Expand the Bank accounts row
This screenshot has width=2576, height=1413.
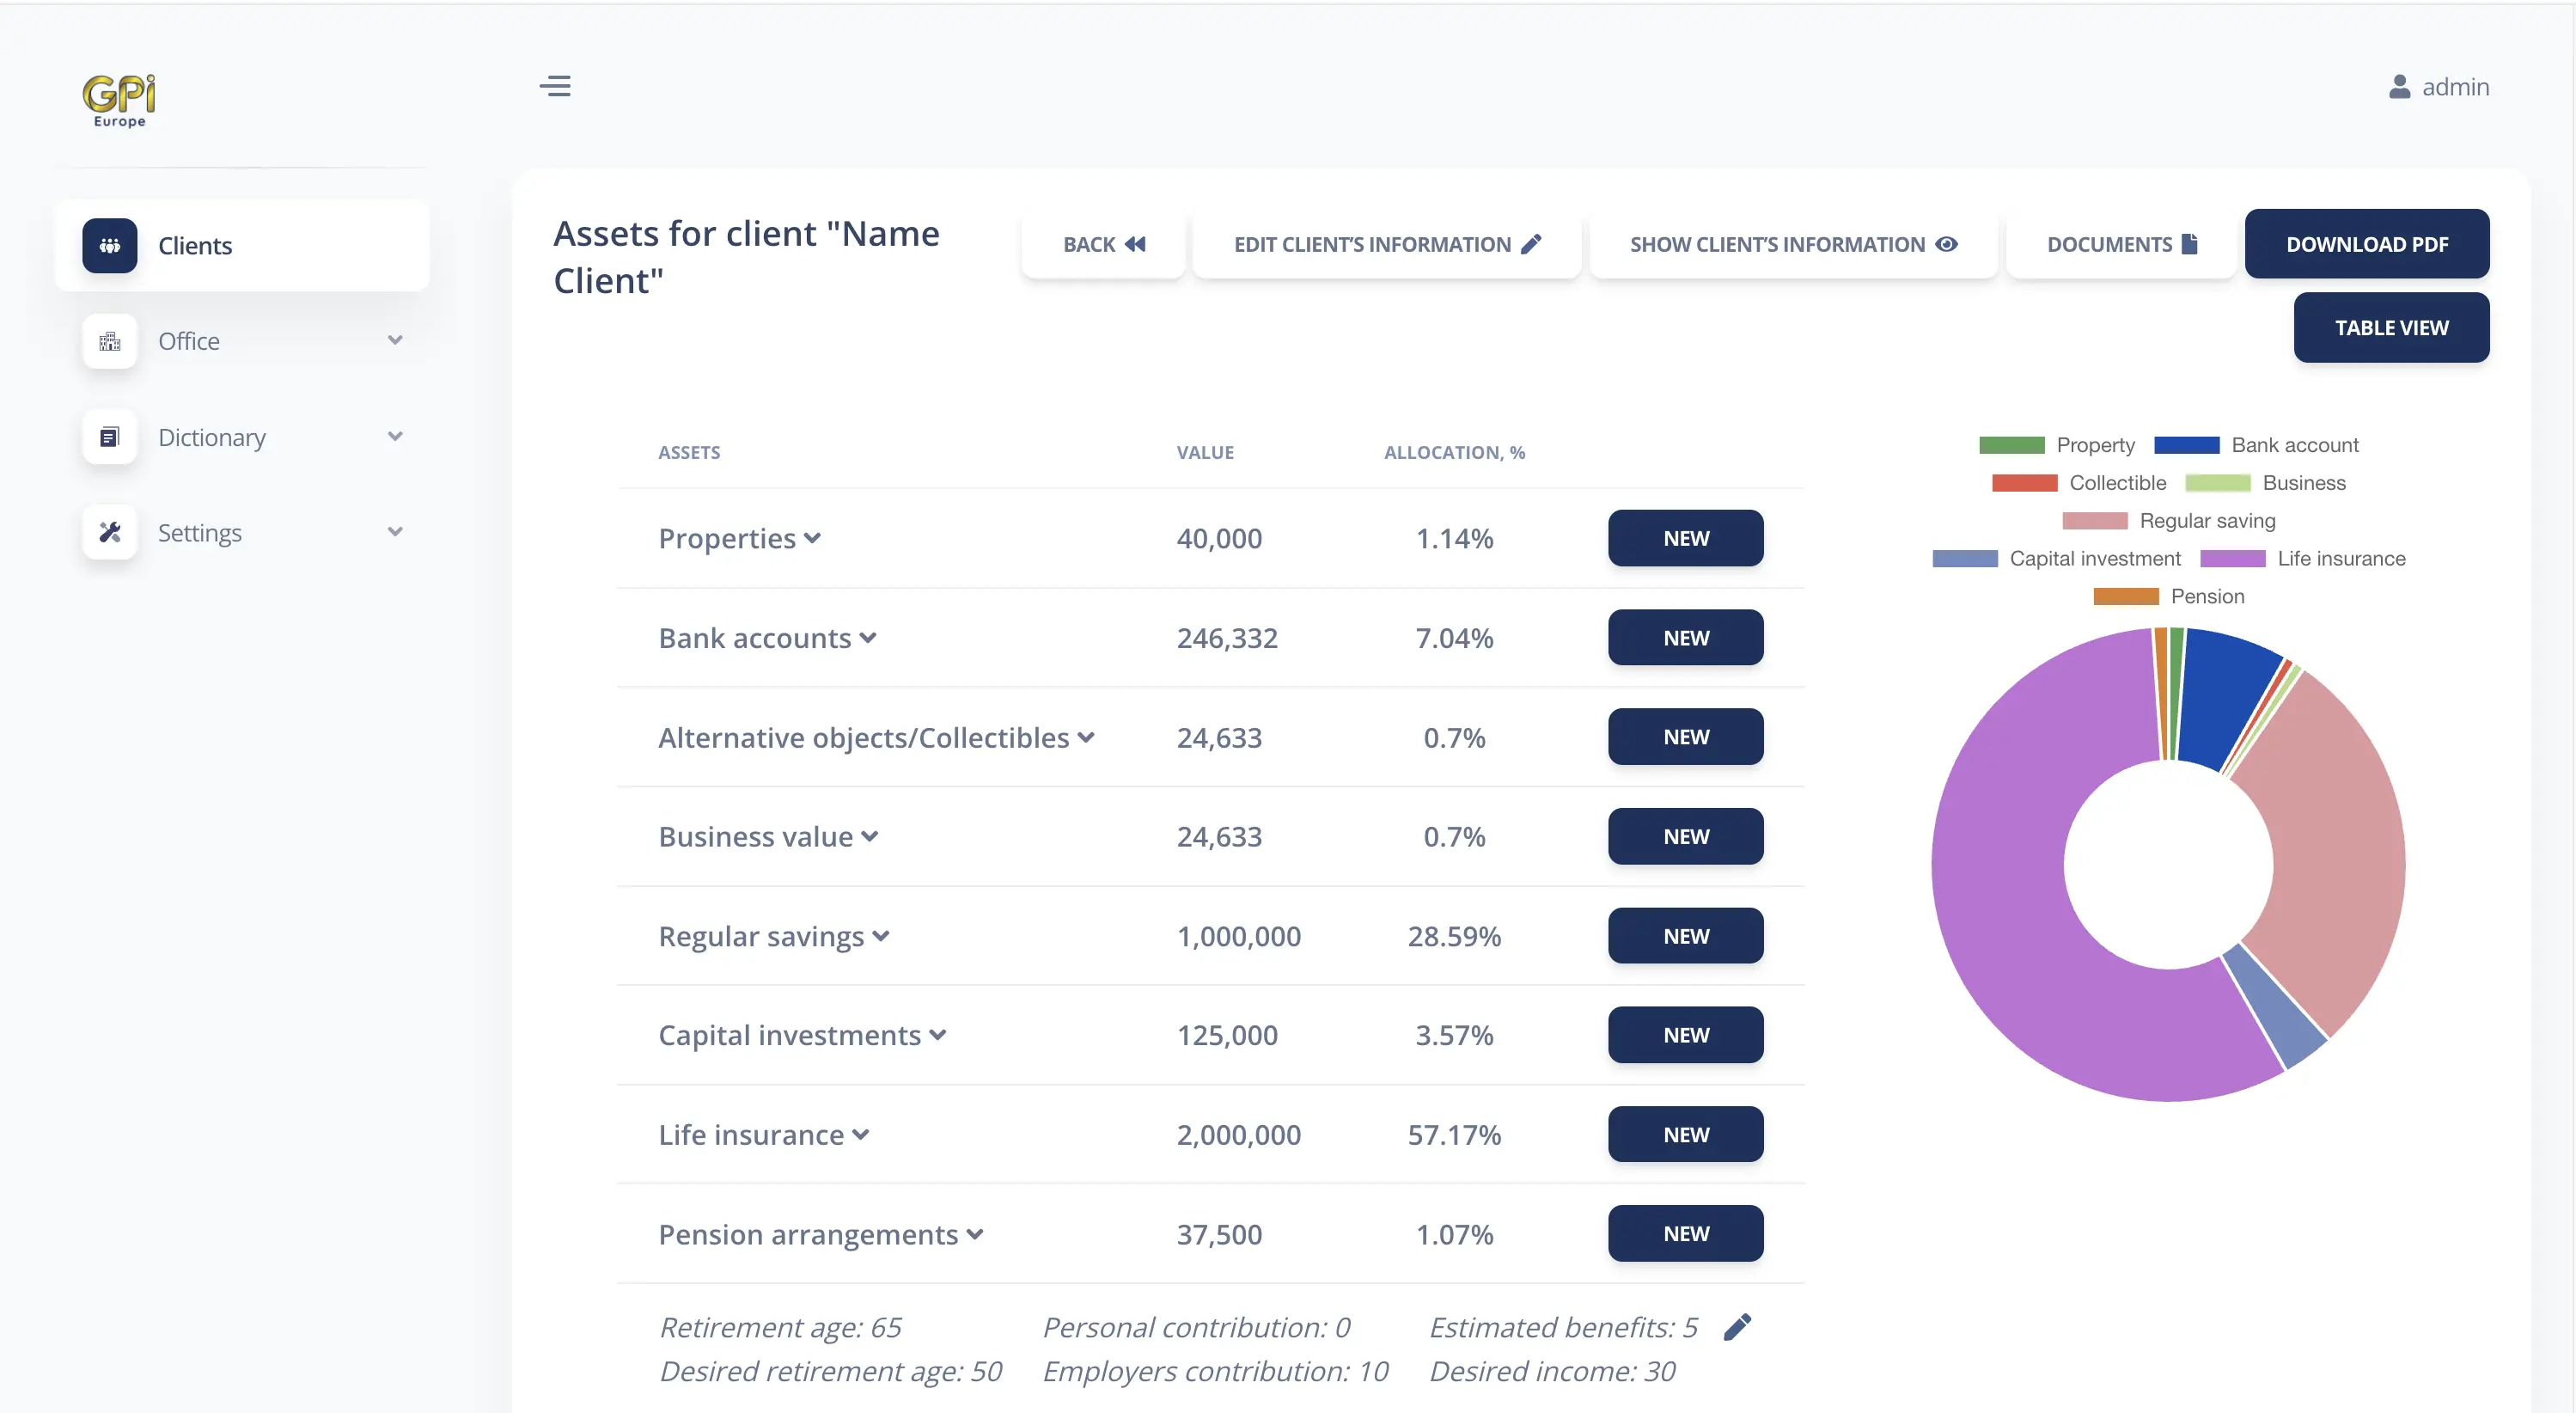tap(767, 638)
